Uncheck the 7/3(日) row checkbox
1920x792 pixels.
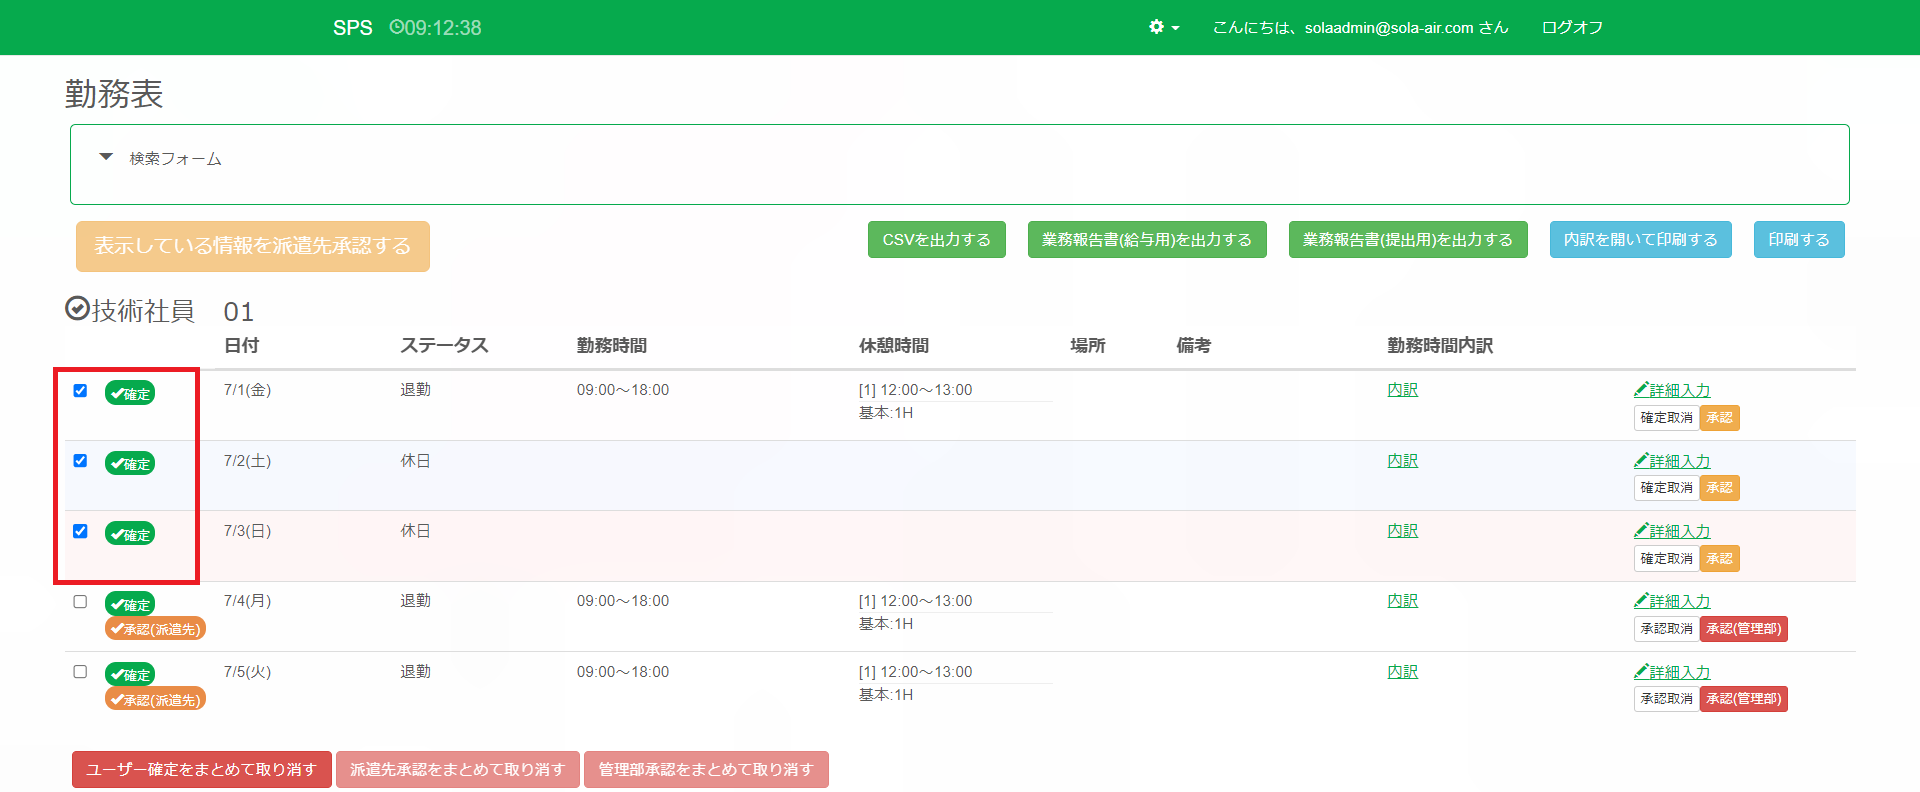pos(80,531)
